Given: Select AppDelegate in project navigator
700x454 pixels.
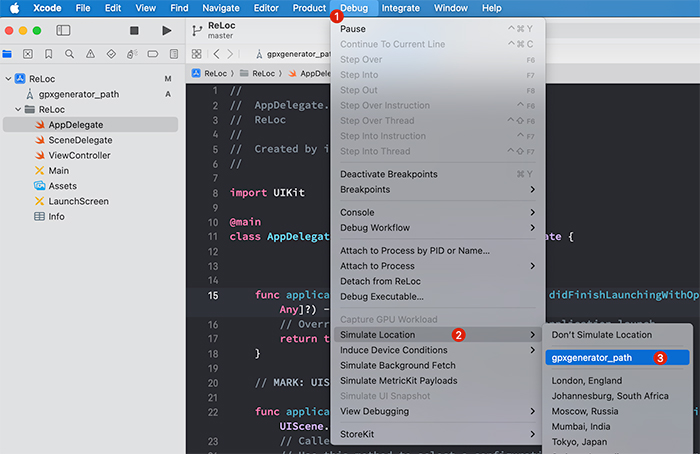Looking at the screenshot, I should pyautogui.click(x=91, y=125).
